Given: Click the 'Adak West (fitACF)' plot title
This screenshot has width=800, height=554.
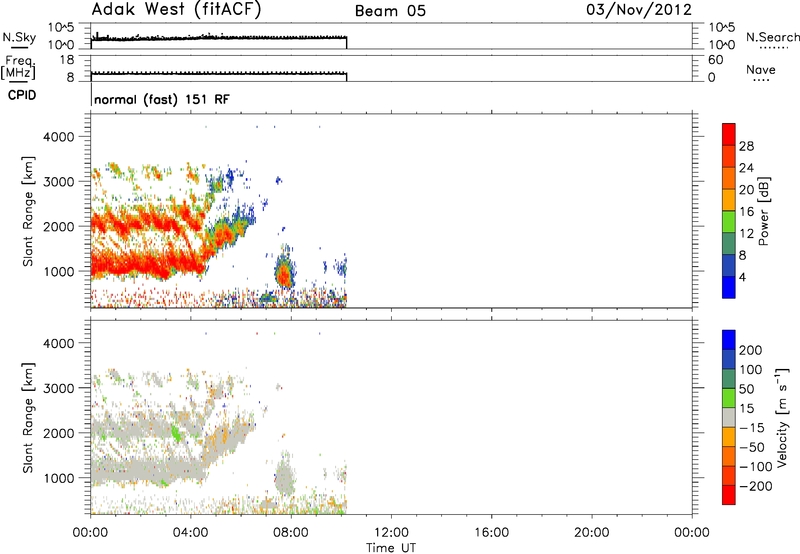Looking at the screenshot, I should pyautogui.click(x=176, y=10).
